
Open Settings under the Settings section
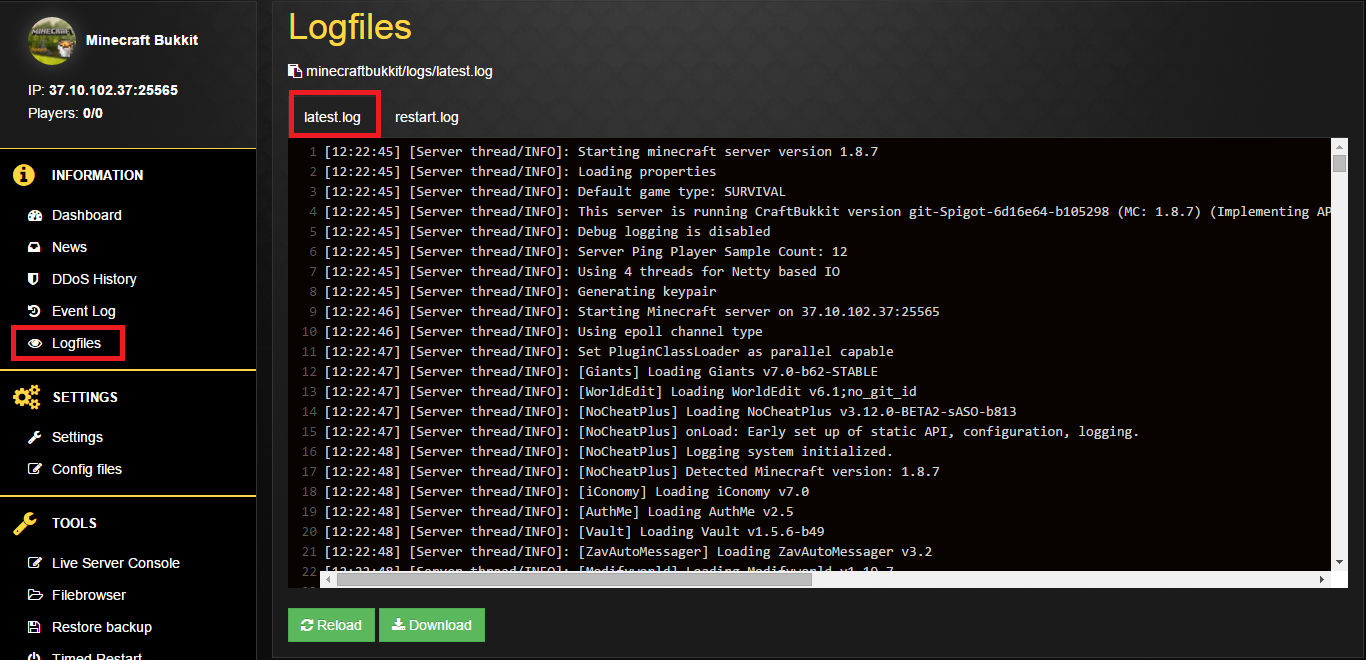(77, 437)
